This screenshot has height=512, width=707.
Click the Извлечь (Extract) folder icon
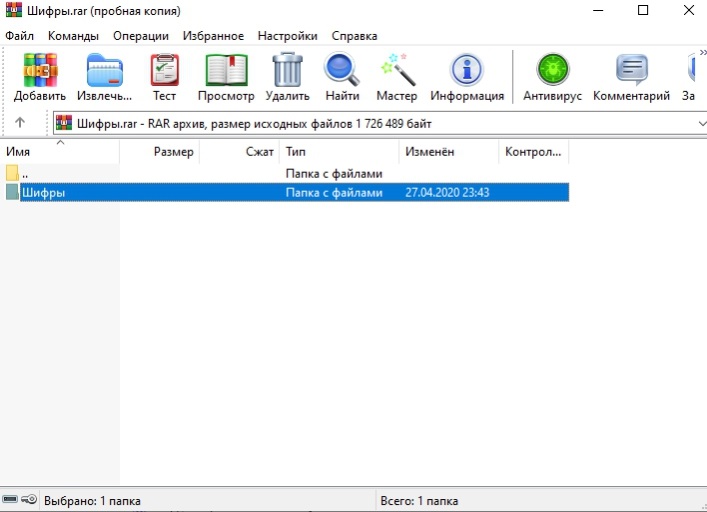click(104, 72)
